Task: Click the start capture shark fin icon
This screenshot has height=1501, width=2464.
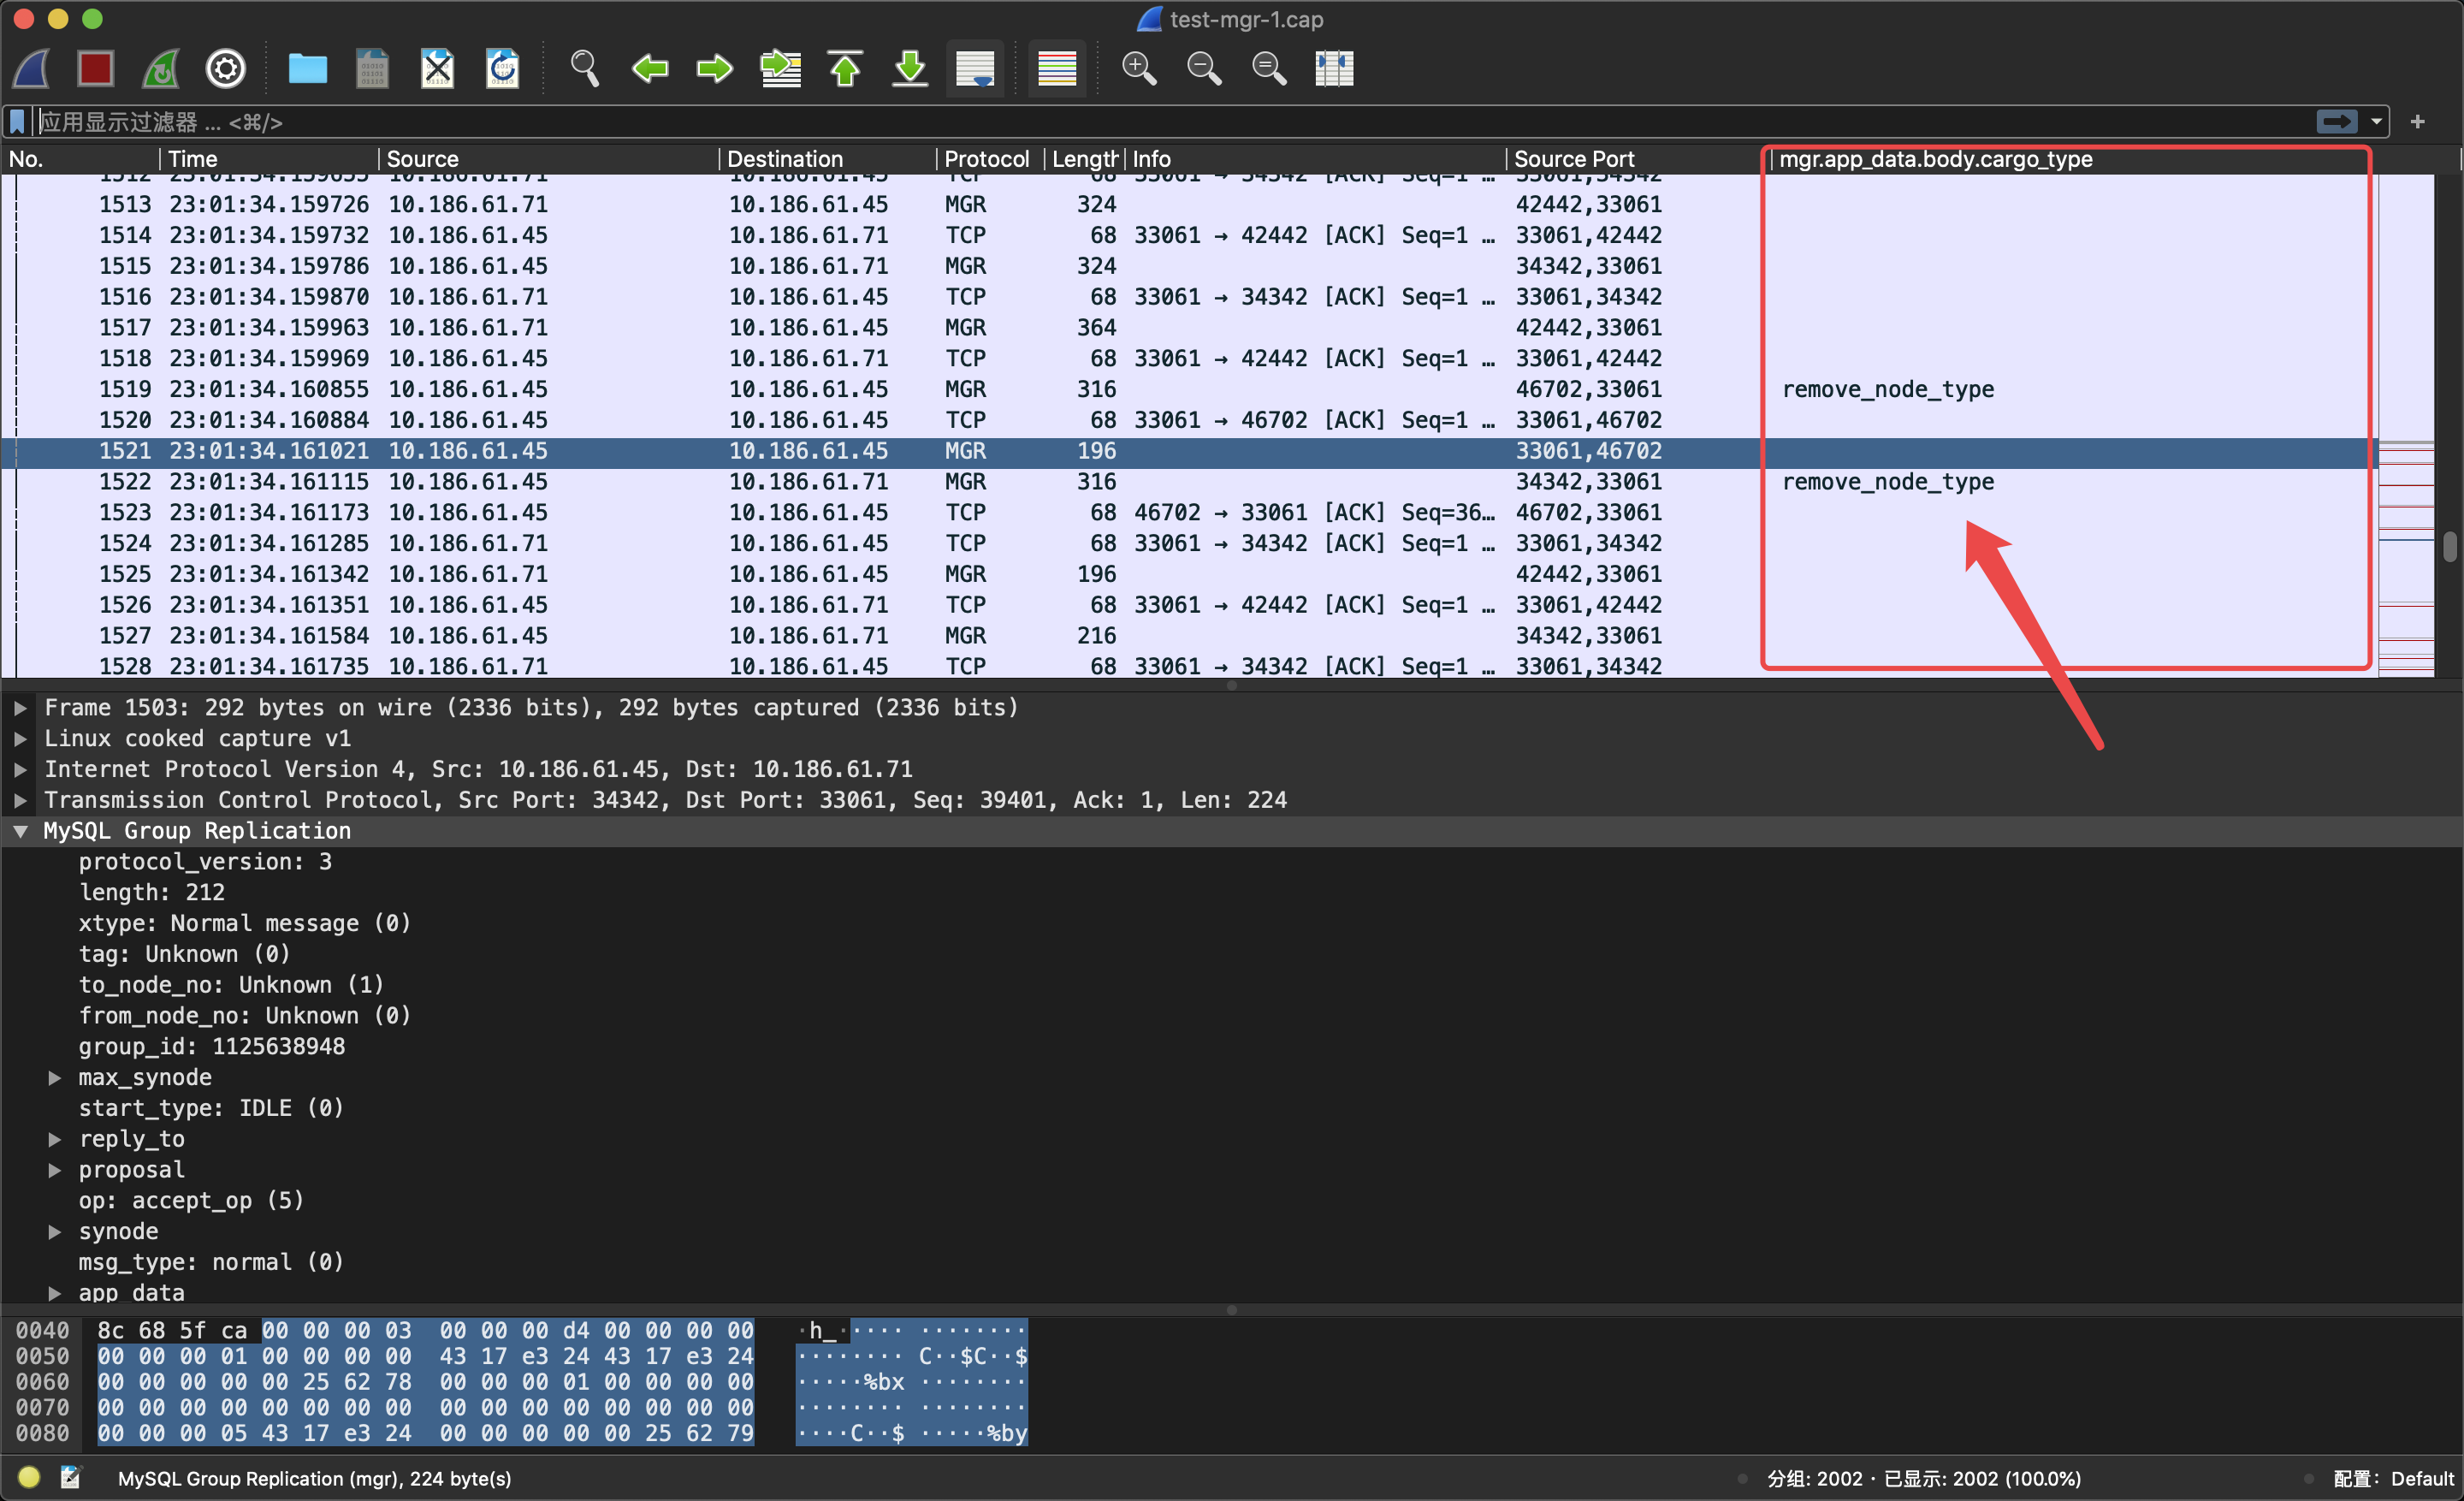Action: [x=32, y=68]
